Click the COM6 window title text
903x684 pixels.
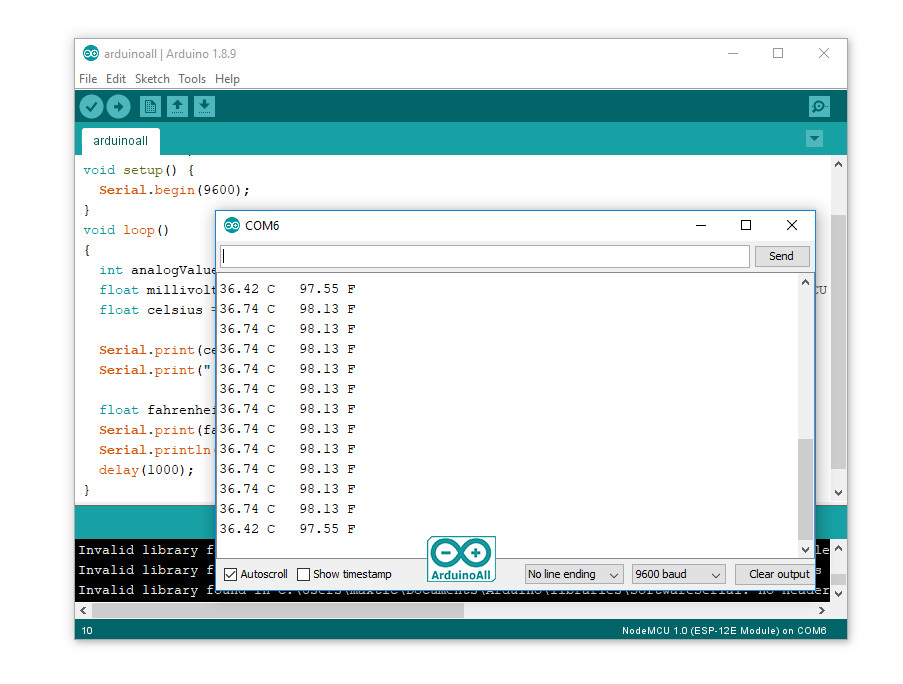point(262,226)
